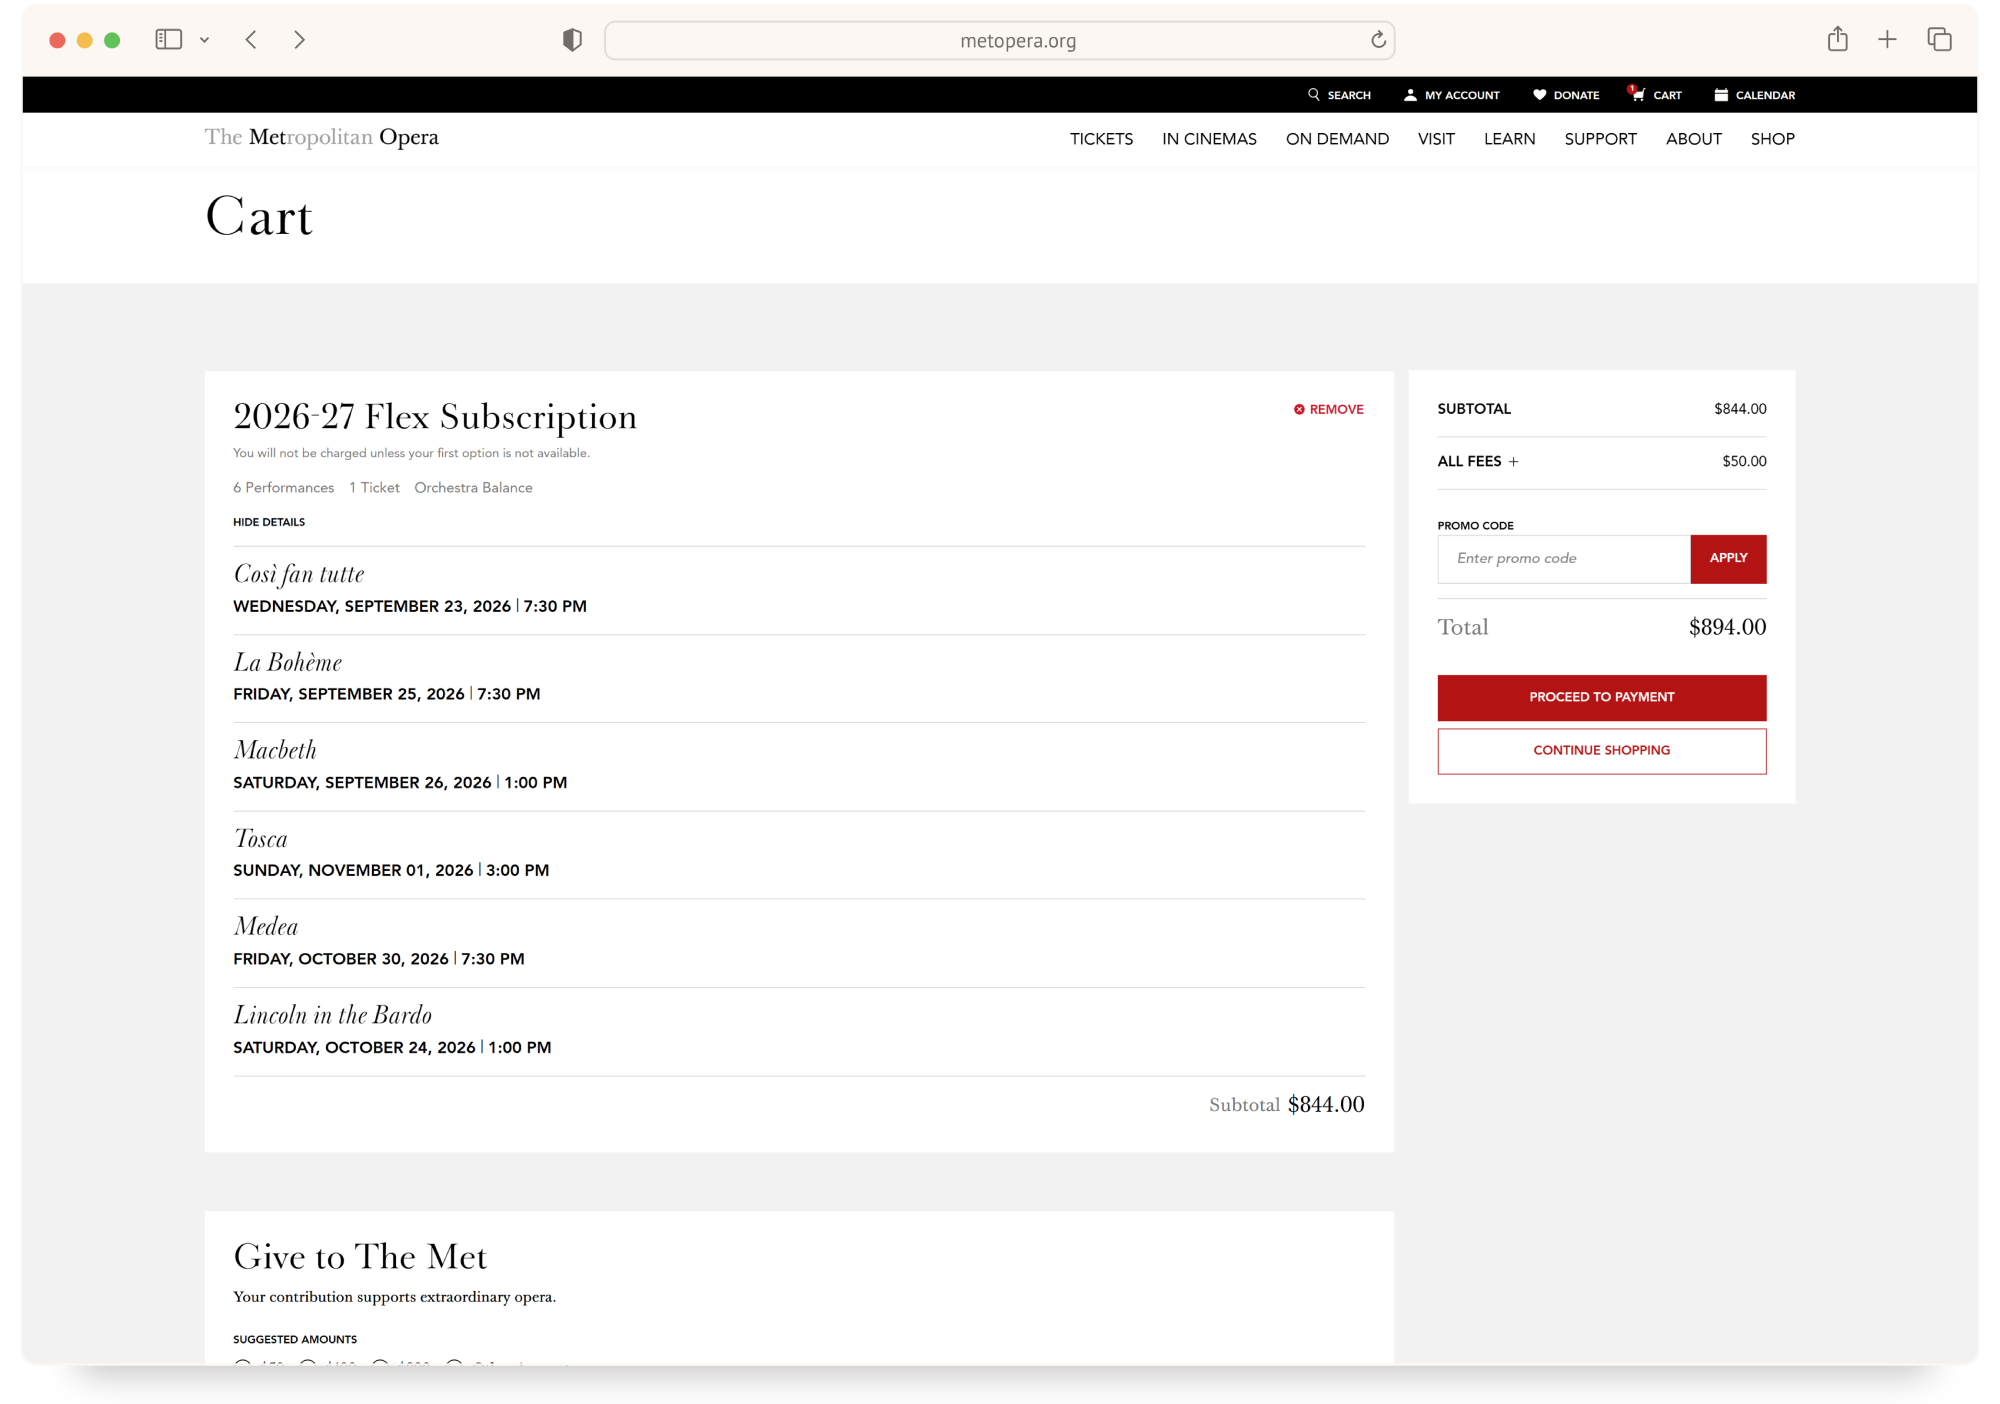Screen dimensions: 2000x1404
Task: Open the About menu
Action: [1693, 139]
